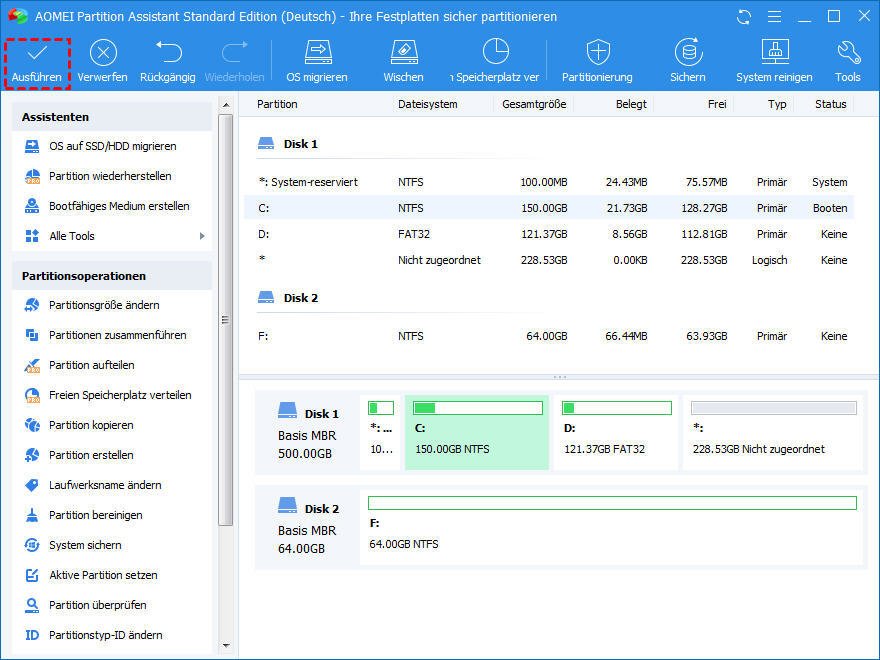
Task: Sort by Gesamtgröße column header
Action: (534, 104)
